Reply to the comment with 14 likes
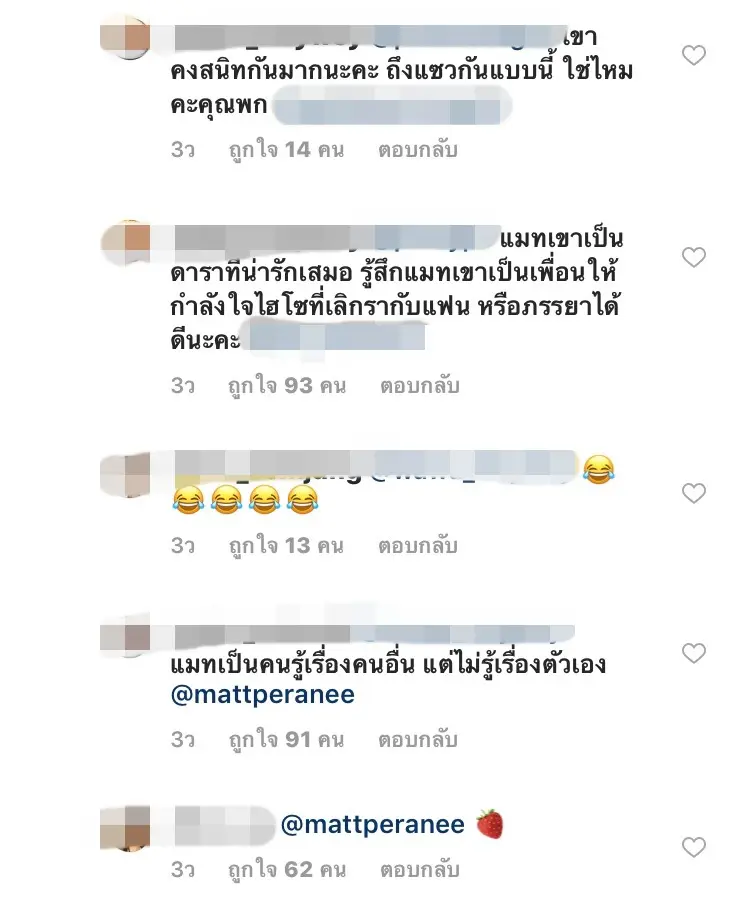 [418, 150]
